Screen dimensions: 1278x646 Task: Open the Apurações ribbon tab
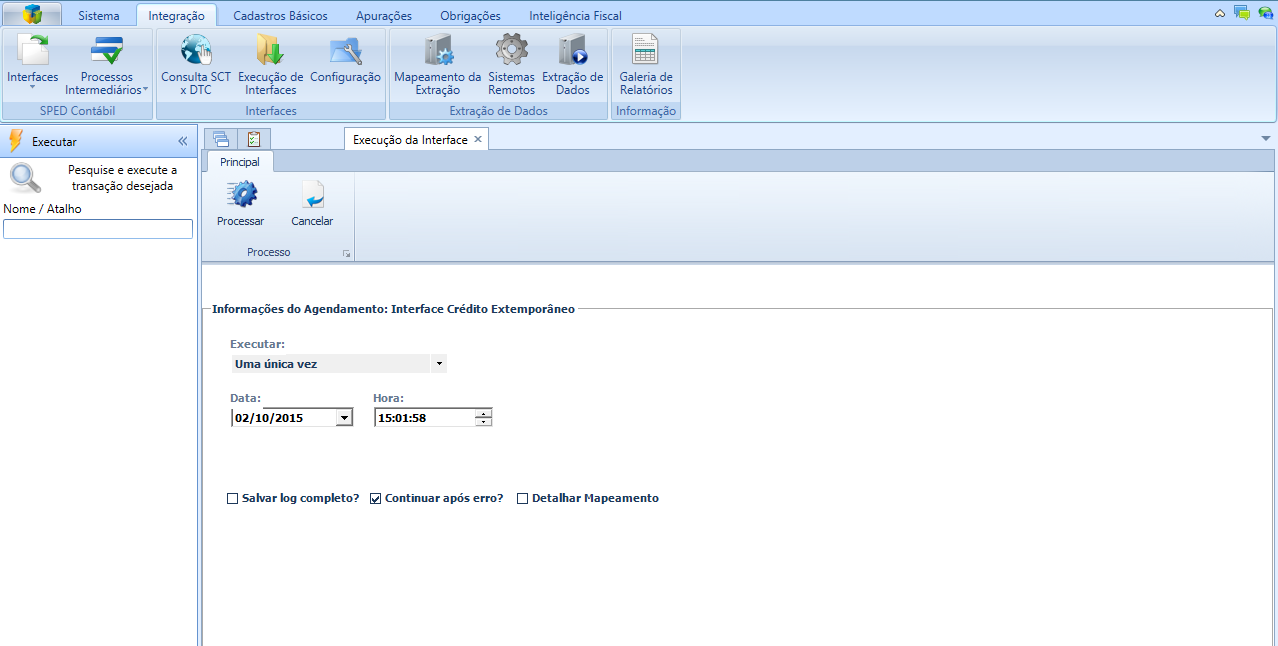[384, 16]
